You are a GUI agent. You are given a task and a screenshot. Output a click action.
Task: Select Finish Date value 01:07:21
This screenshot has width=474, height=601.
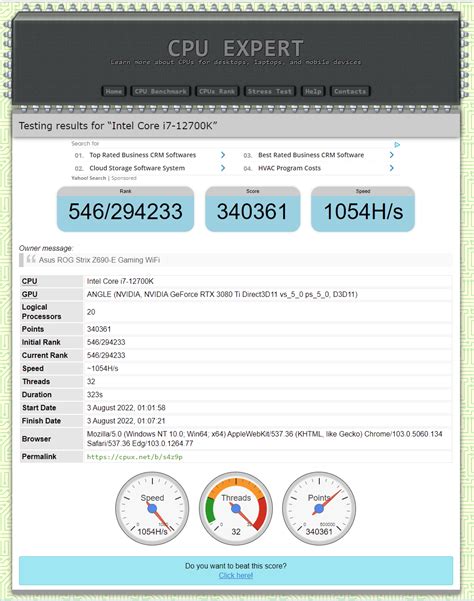coord(126,421)
